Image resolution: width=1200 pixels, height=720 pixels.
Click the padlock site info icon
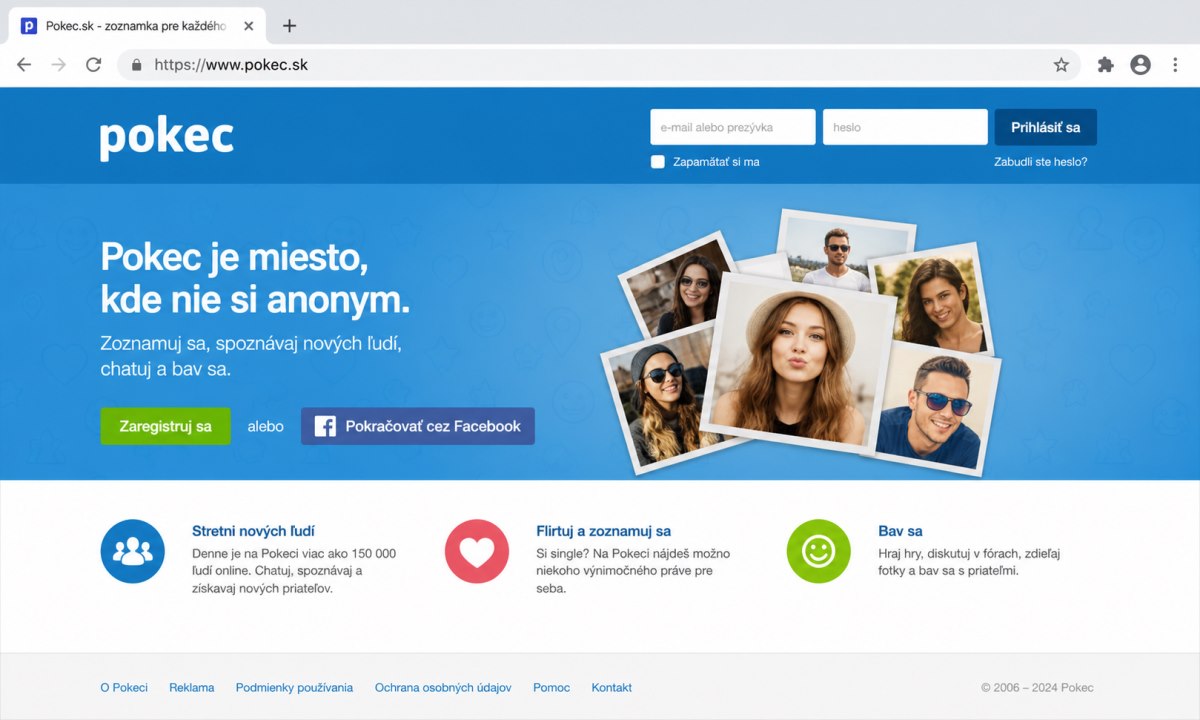(x=137, y=65)
